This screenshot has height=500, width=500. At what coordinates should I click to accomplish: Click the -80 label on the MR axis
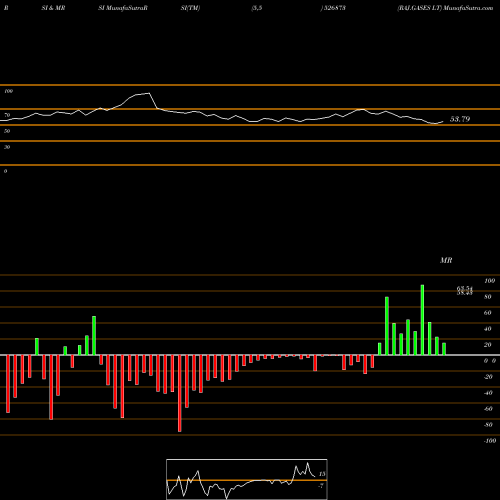click(x=488, y=425)
